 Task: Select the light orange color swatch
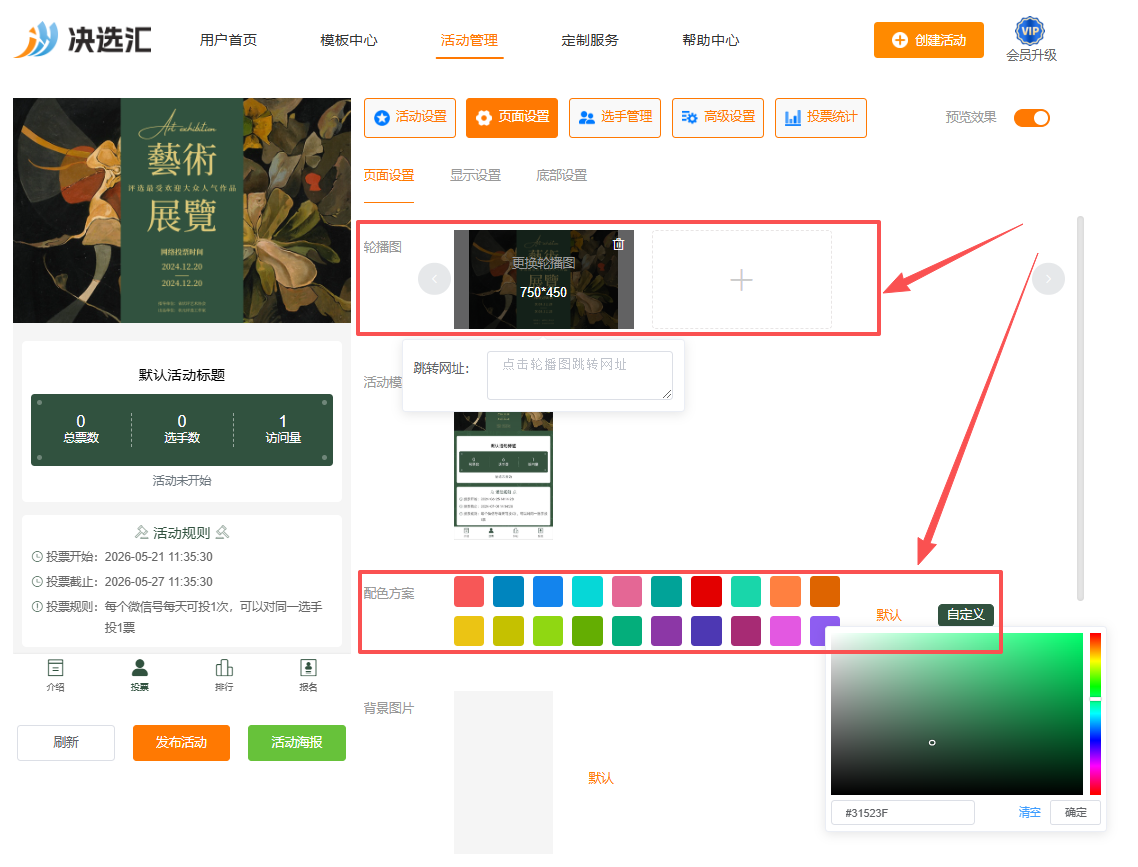pos(785,591)
